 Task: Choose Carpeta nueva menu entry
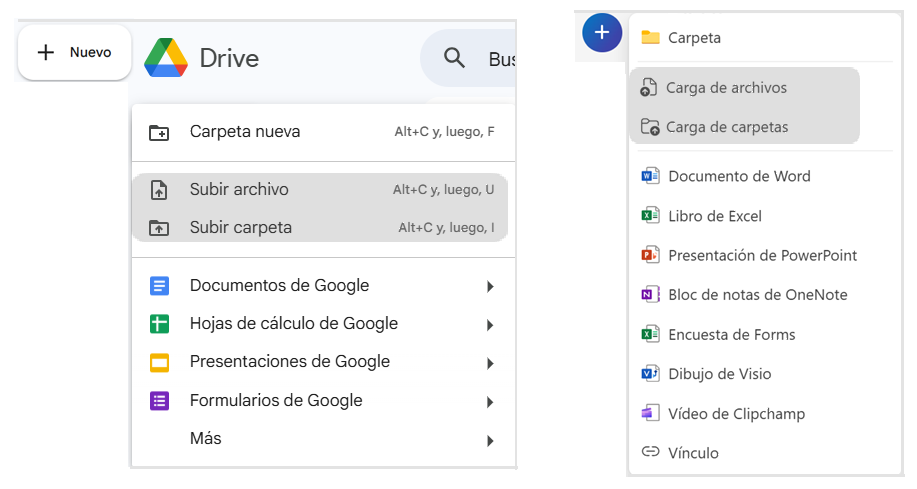click(x=244, y=132)
